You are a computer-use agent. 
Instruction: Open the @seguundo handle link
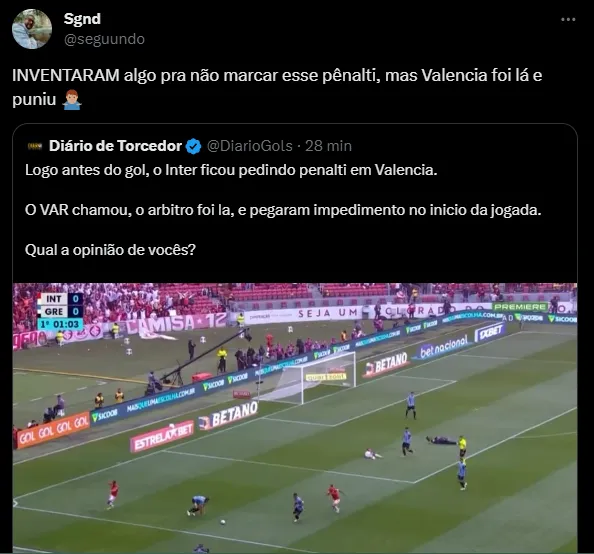[x=104, y=39]
